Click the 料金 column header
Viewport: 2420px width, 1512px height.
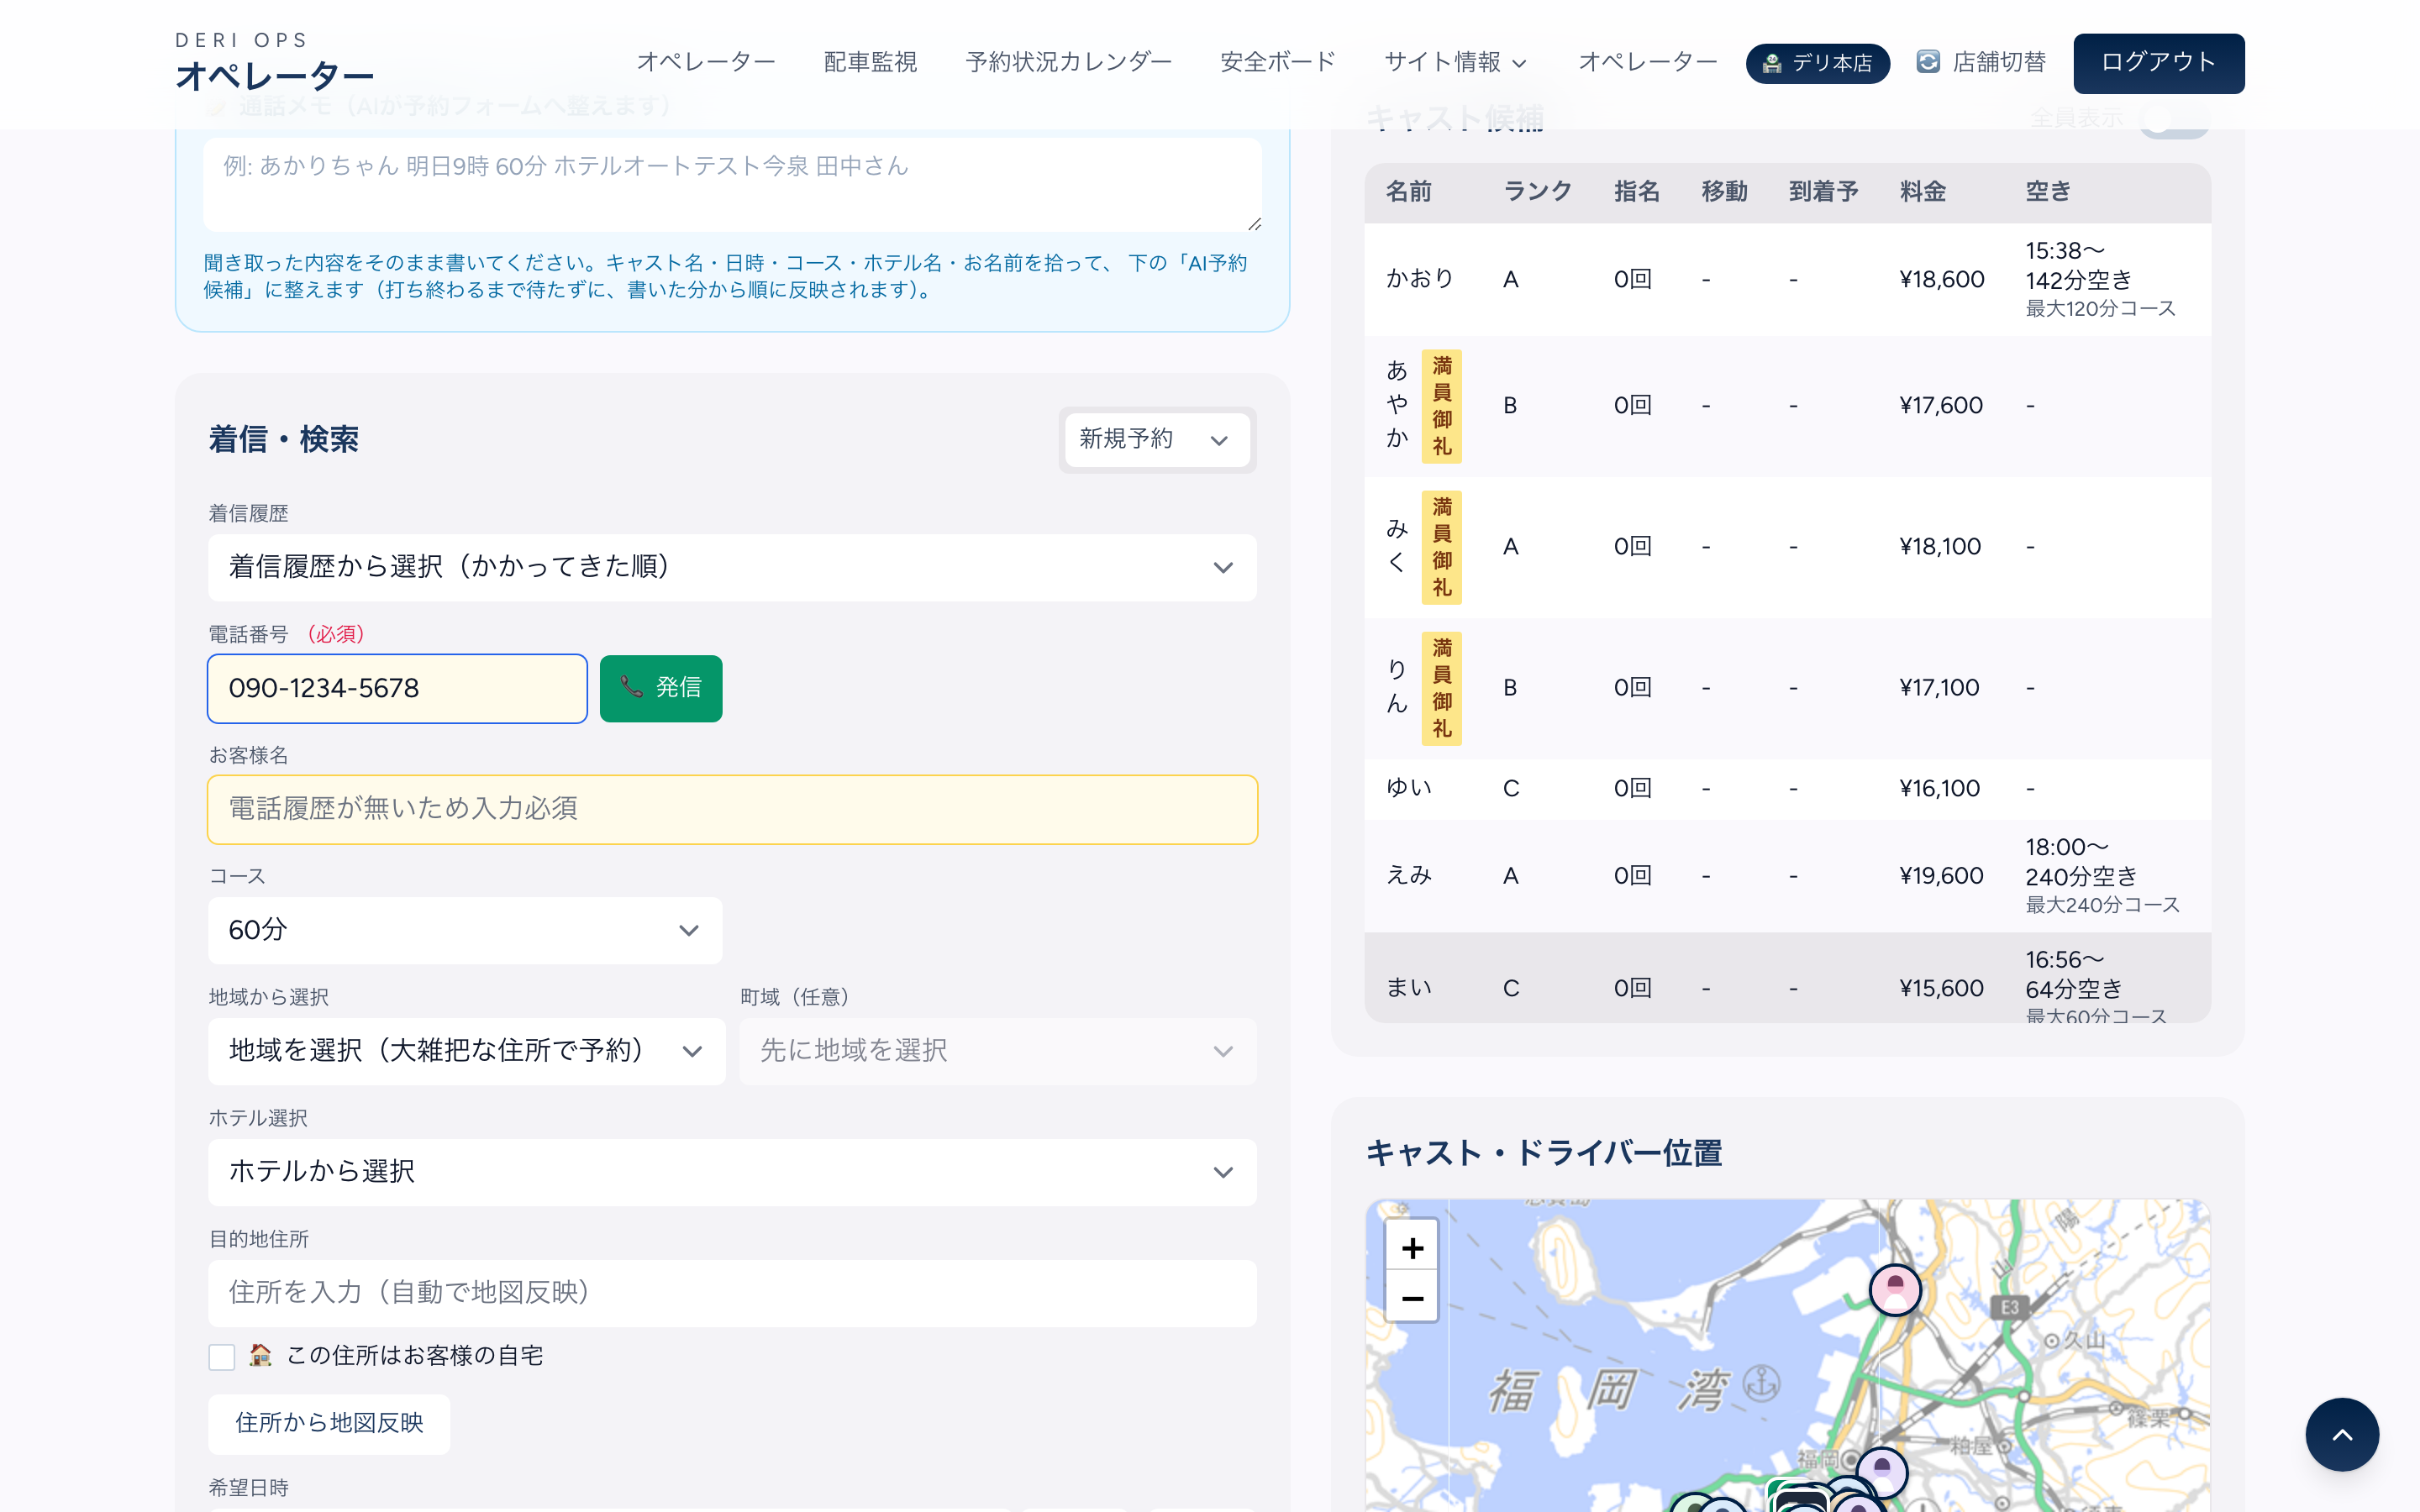click(1922, 191)
